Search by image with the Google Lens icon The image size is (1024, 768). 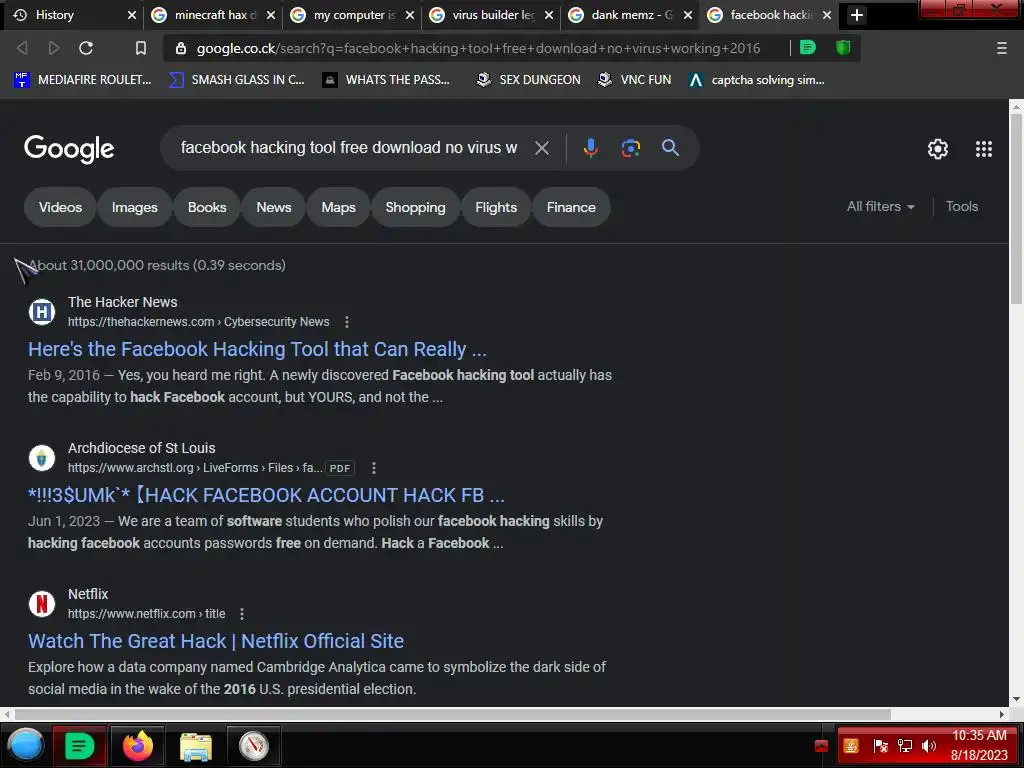pyautogui.click(x=630, y=148)
